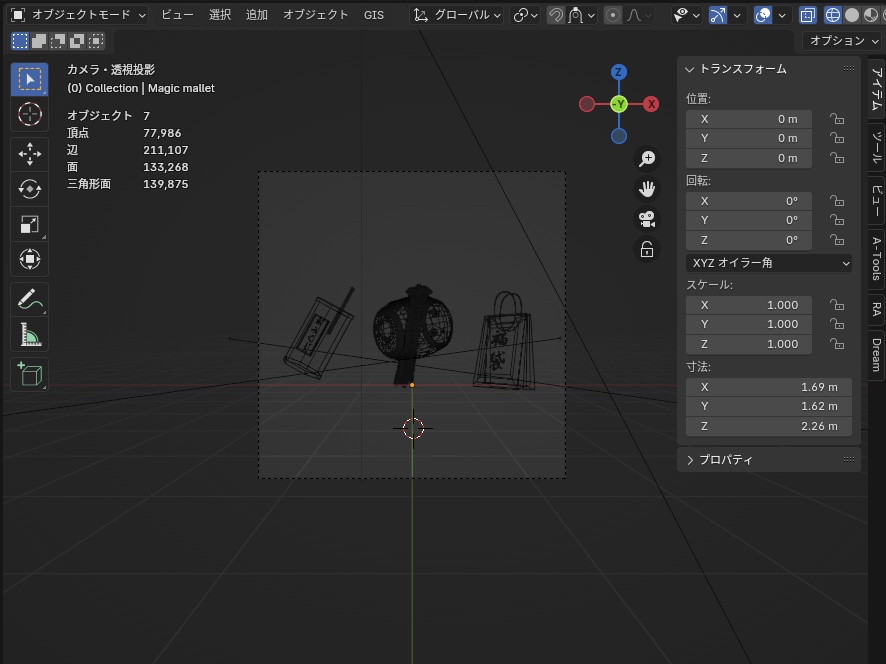886x664 pixels.
Task: Select the Measure ruler tool
Action: [29, 335]
